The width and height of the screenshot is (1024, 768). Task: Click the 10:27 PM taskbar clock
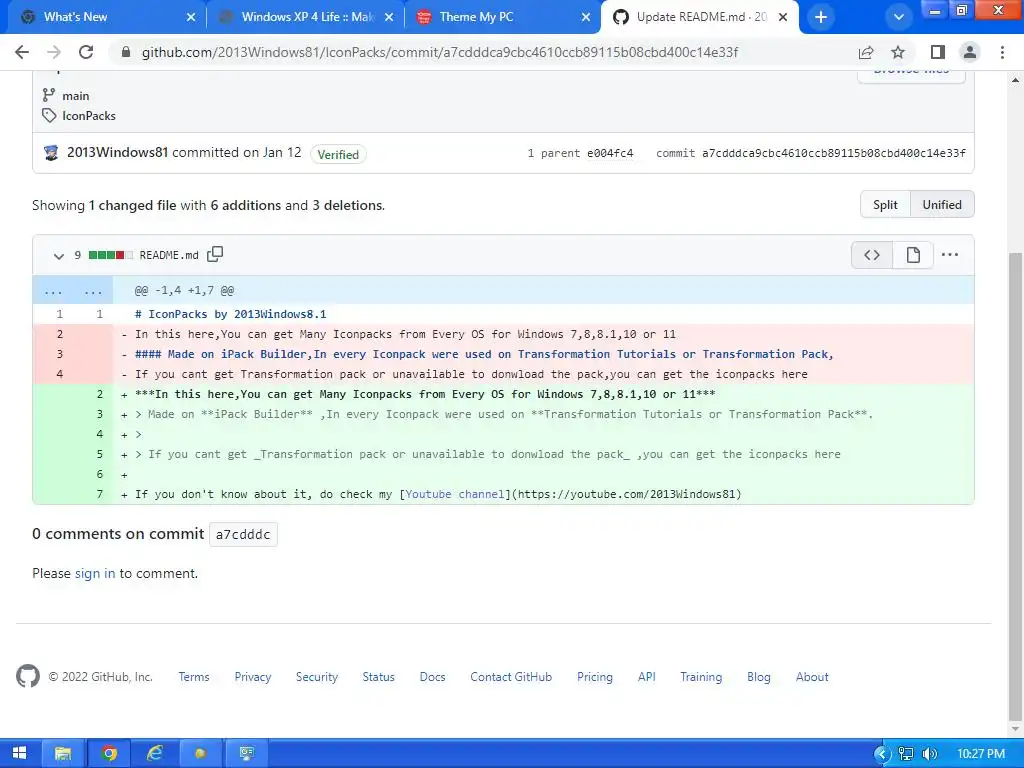pyautogui.click(x=981, y=754)
